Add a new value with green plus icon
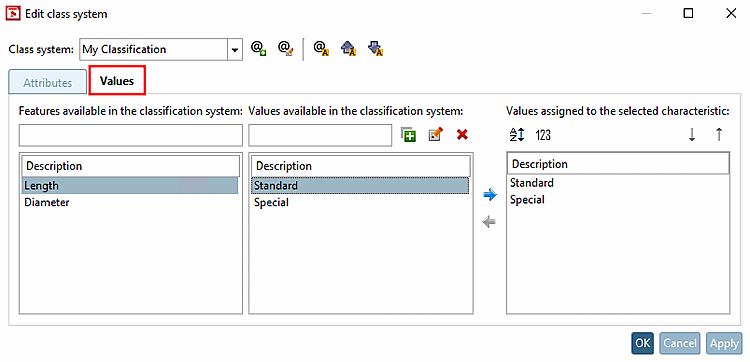This screenshot has height=362, width=750. coord(408,135)
